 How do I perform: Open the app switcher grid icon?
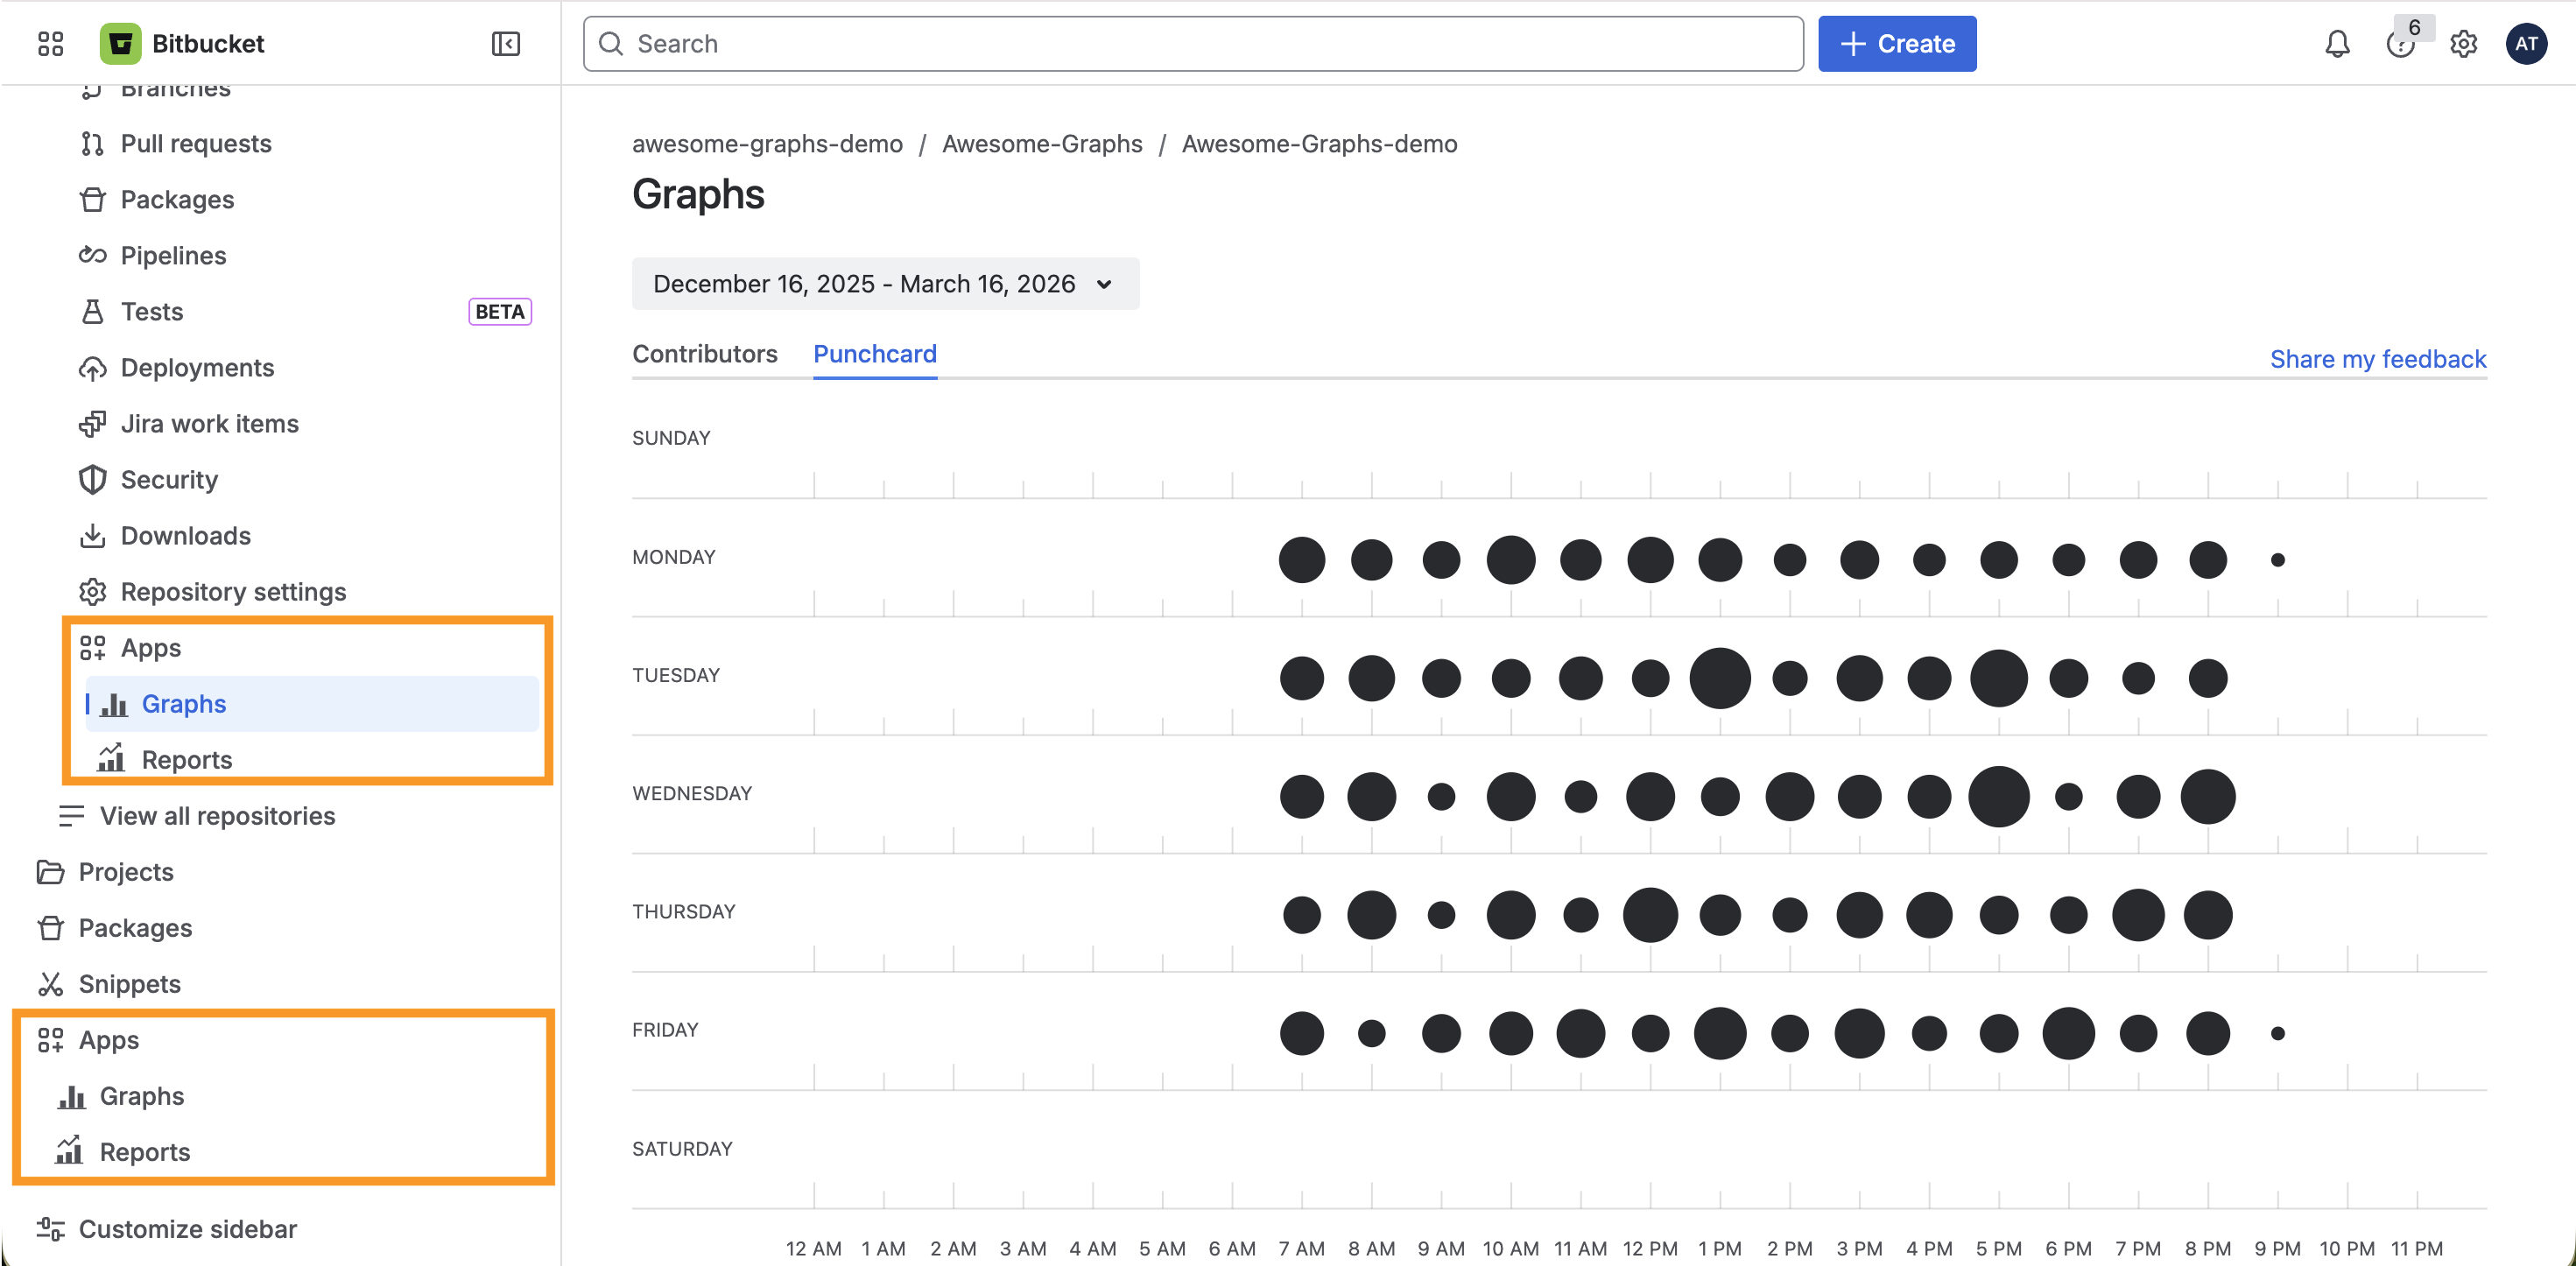coord(50,44)
